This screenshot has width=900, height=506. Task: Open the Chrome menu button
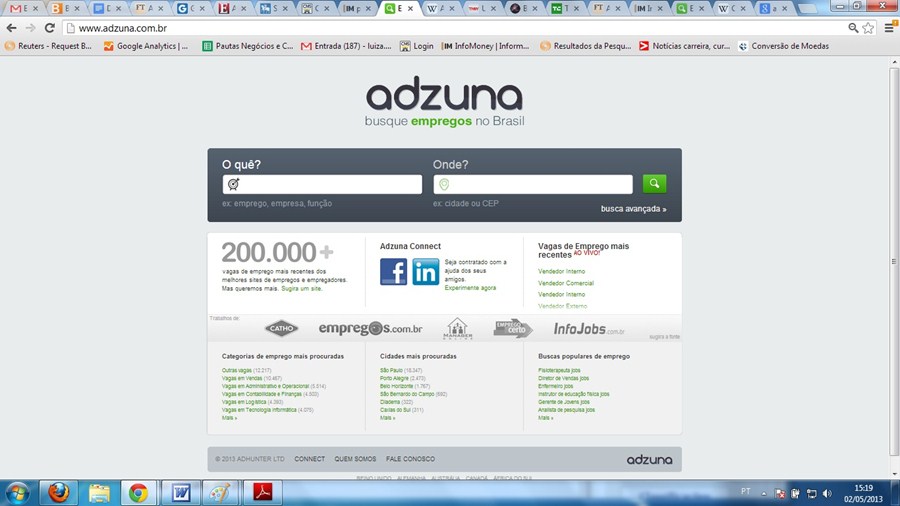click(x=889, y=28)
